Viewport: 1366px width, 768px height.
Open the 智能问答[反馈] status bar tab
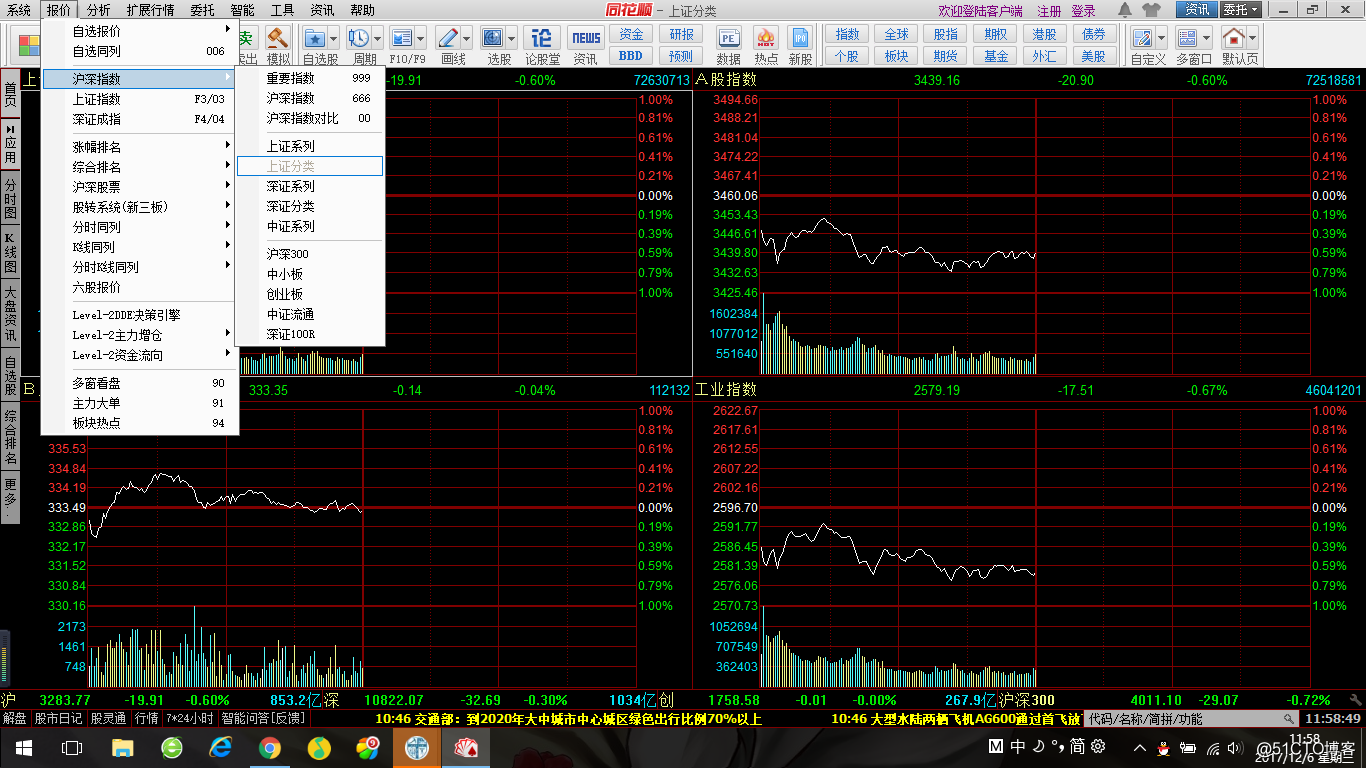click(x=263, y=718)
